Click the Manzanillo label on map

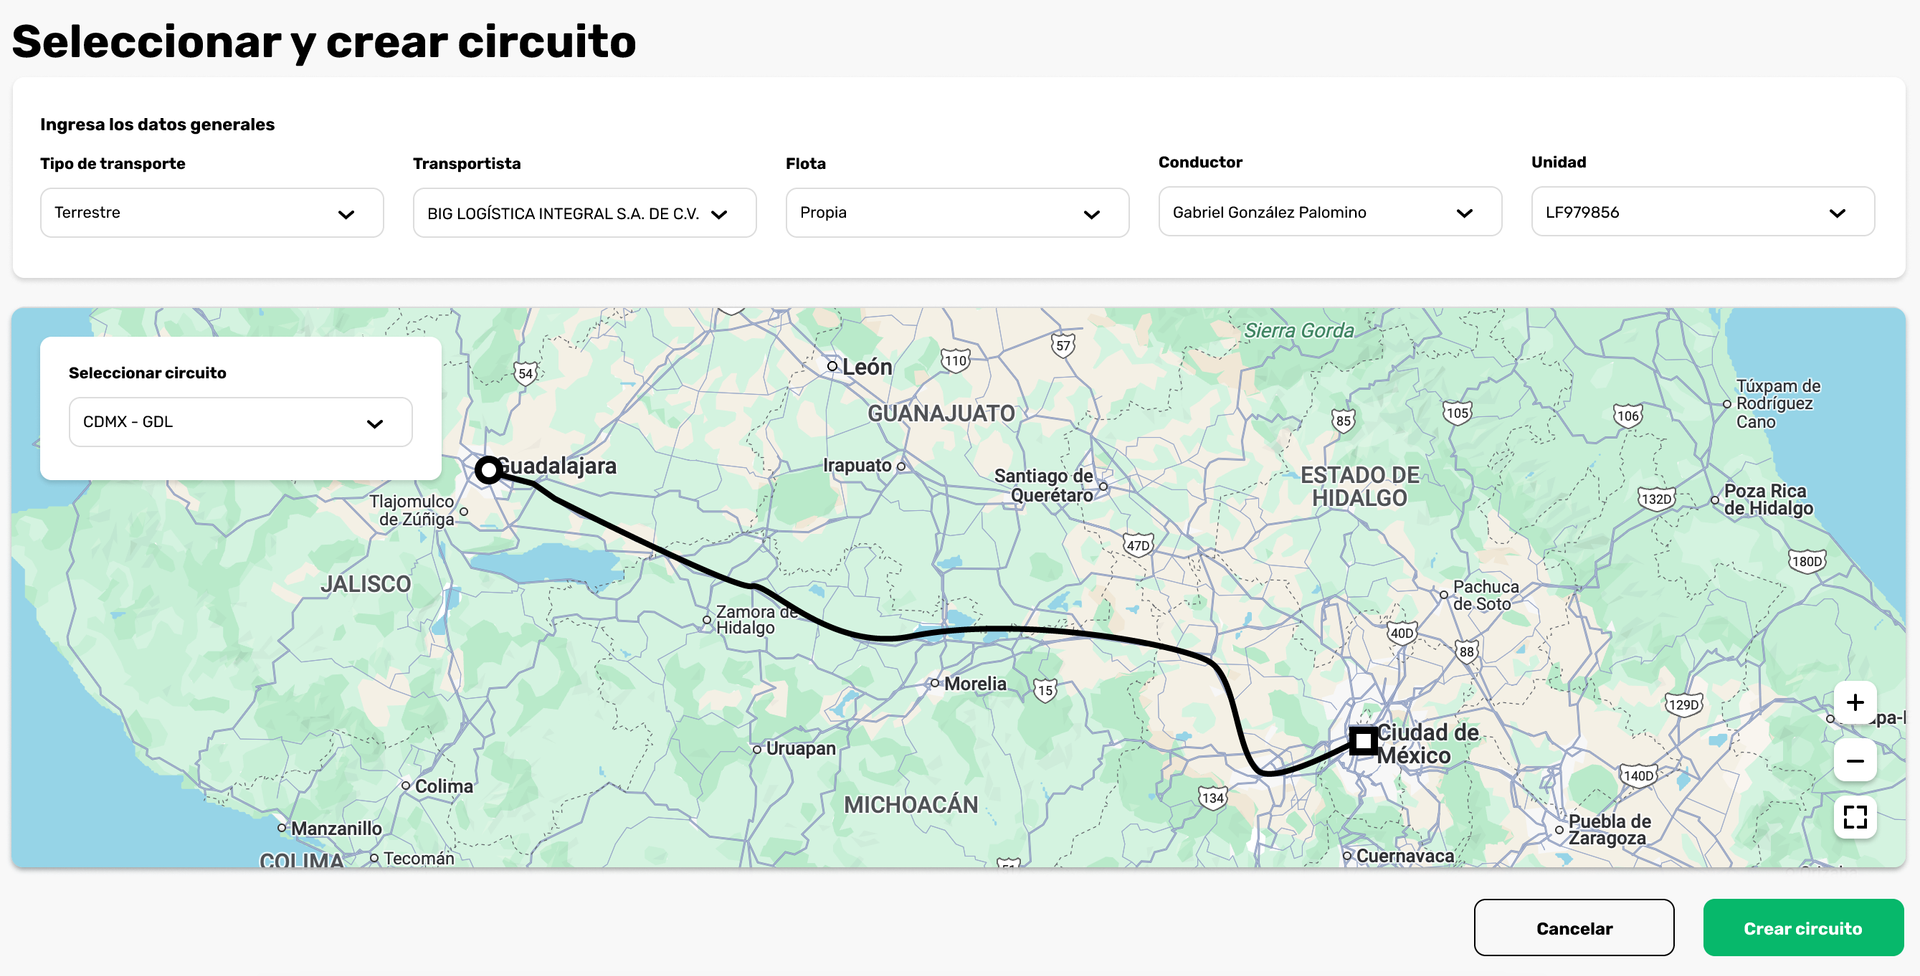(336, 829)
